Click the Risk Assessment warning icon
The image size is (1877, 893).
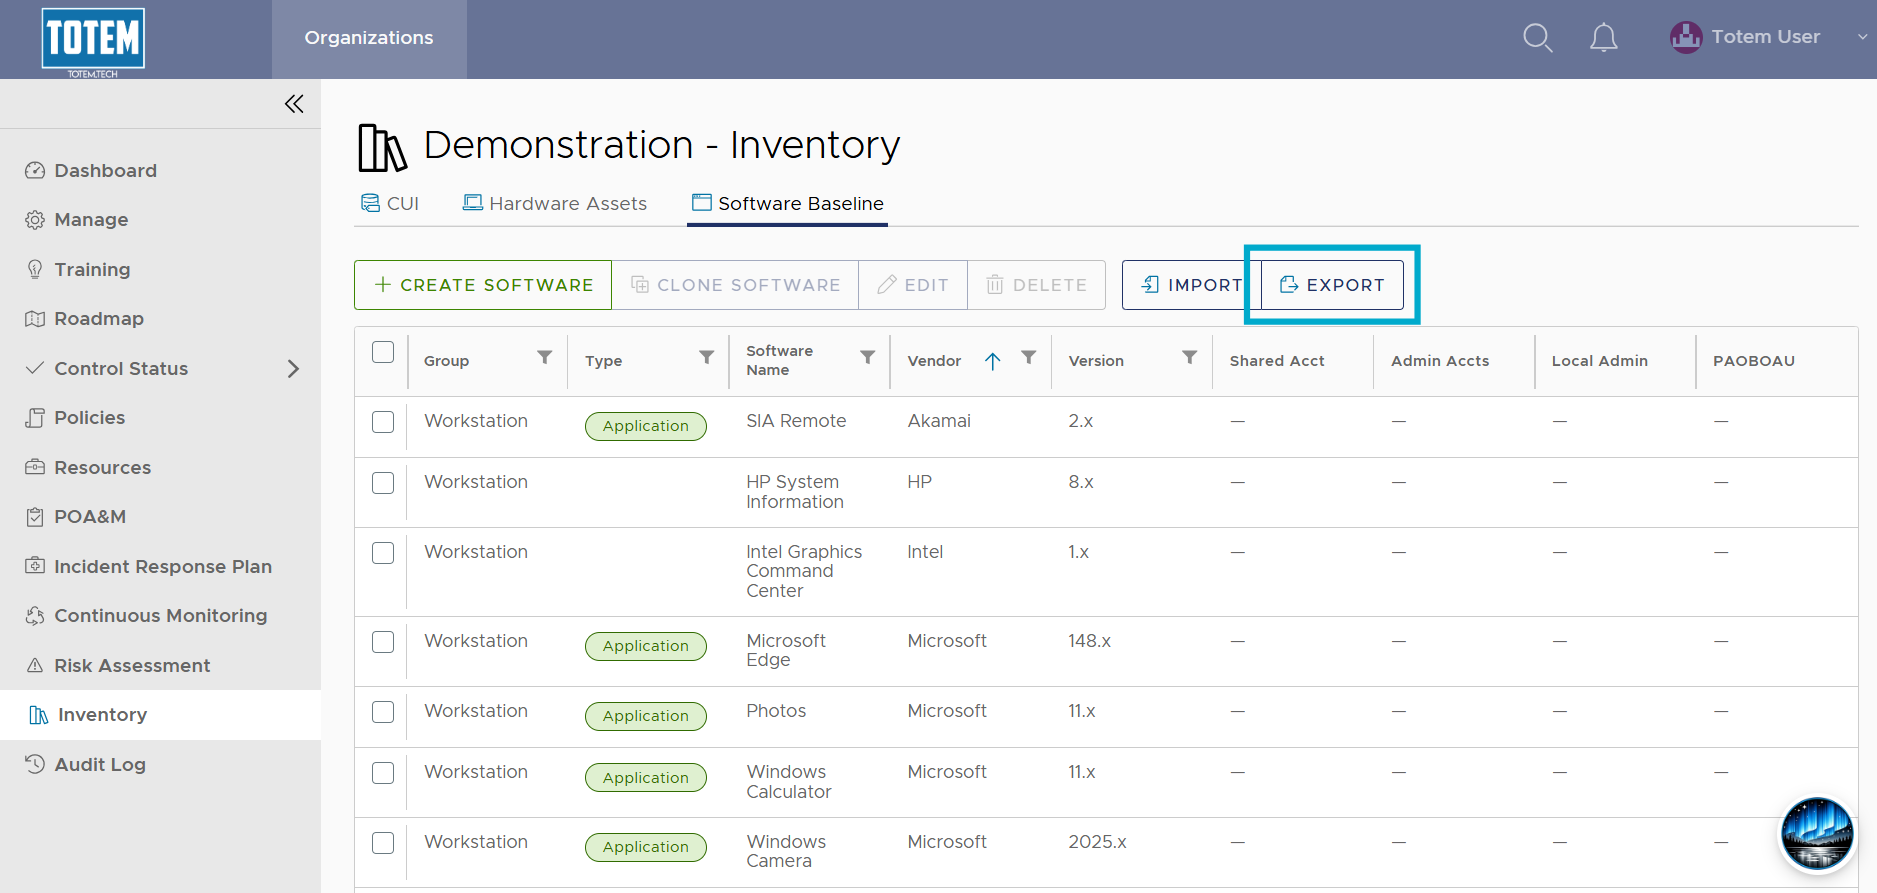point(35,665)
